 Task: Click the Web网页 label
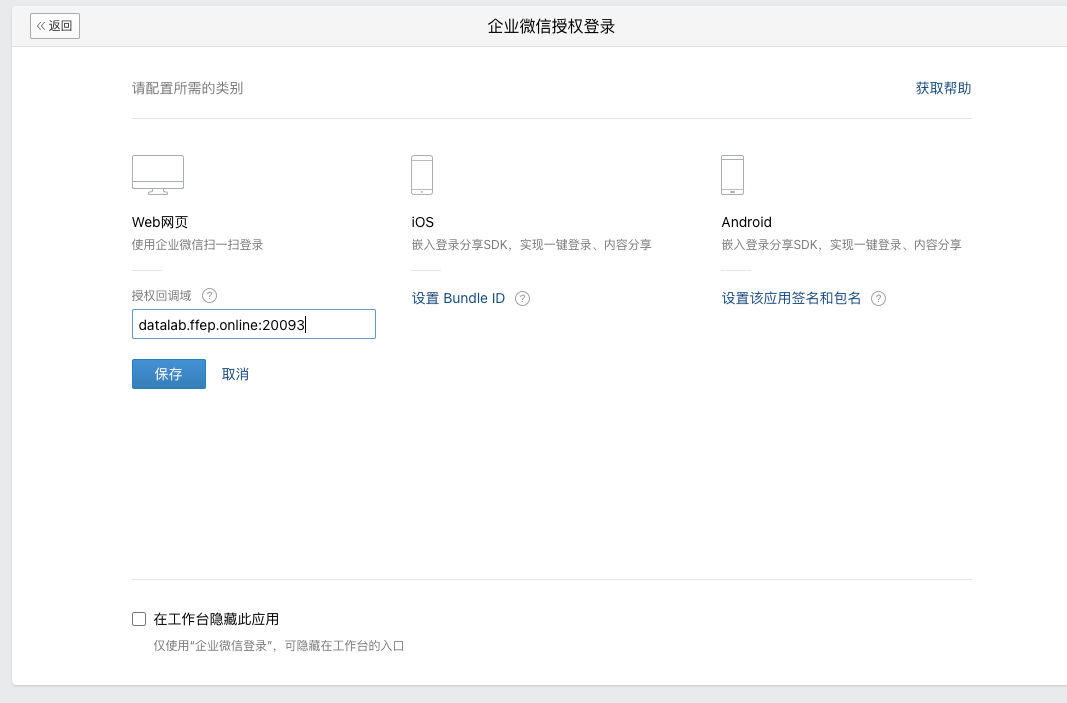160,222
